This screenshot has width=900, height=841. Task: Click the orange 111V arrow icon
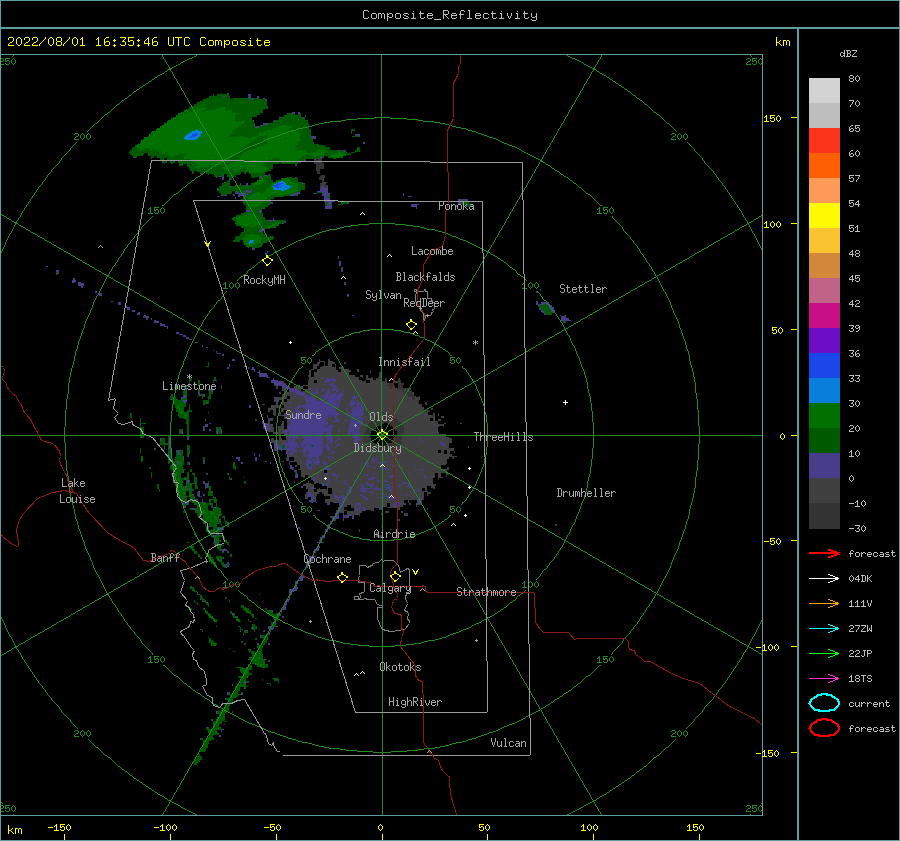click(824, 603)
